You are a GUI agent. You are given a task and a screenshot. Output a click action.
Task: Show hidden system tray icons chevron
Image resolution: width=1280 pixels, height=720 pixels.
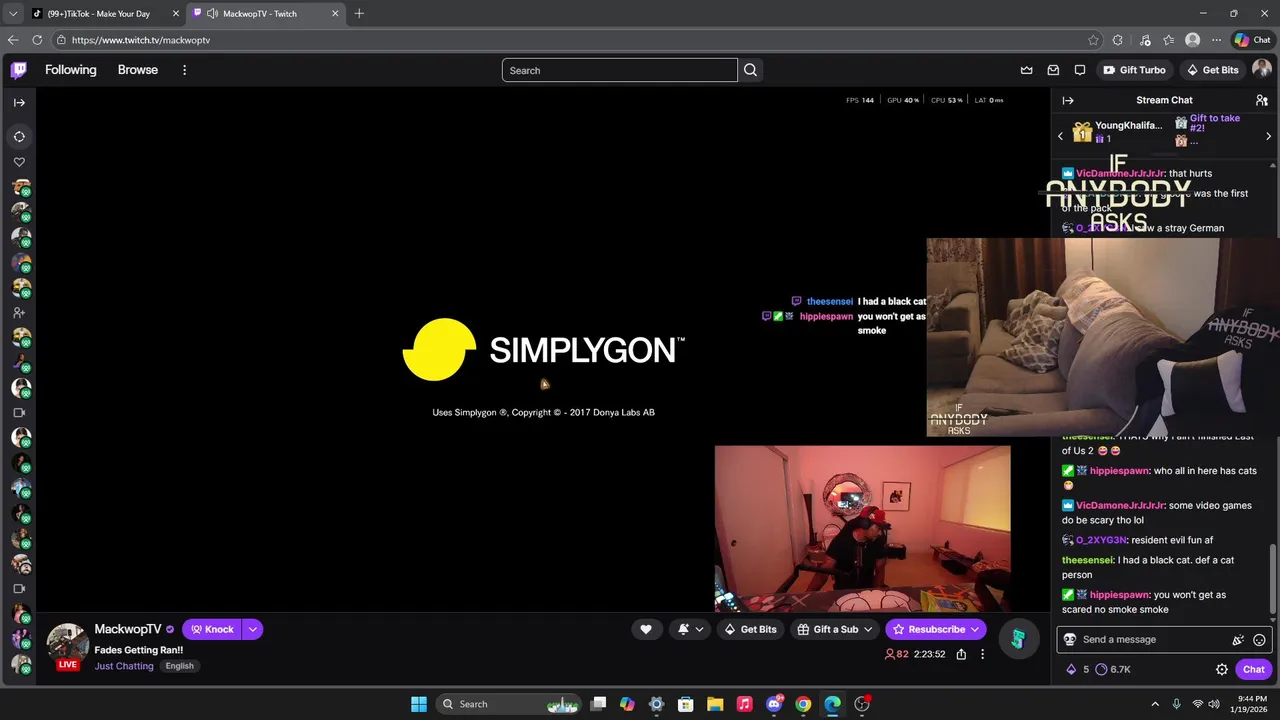coord(1155,704)
